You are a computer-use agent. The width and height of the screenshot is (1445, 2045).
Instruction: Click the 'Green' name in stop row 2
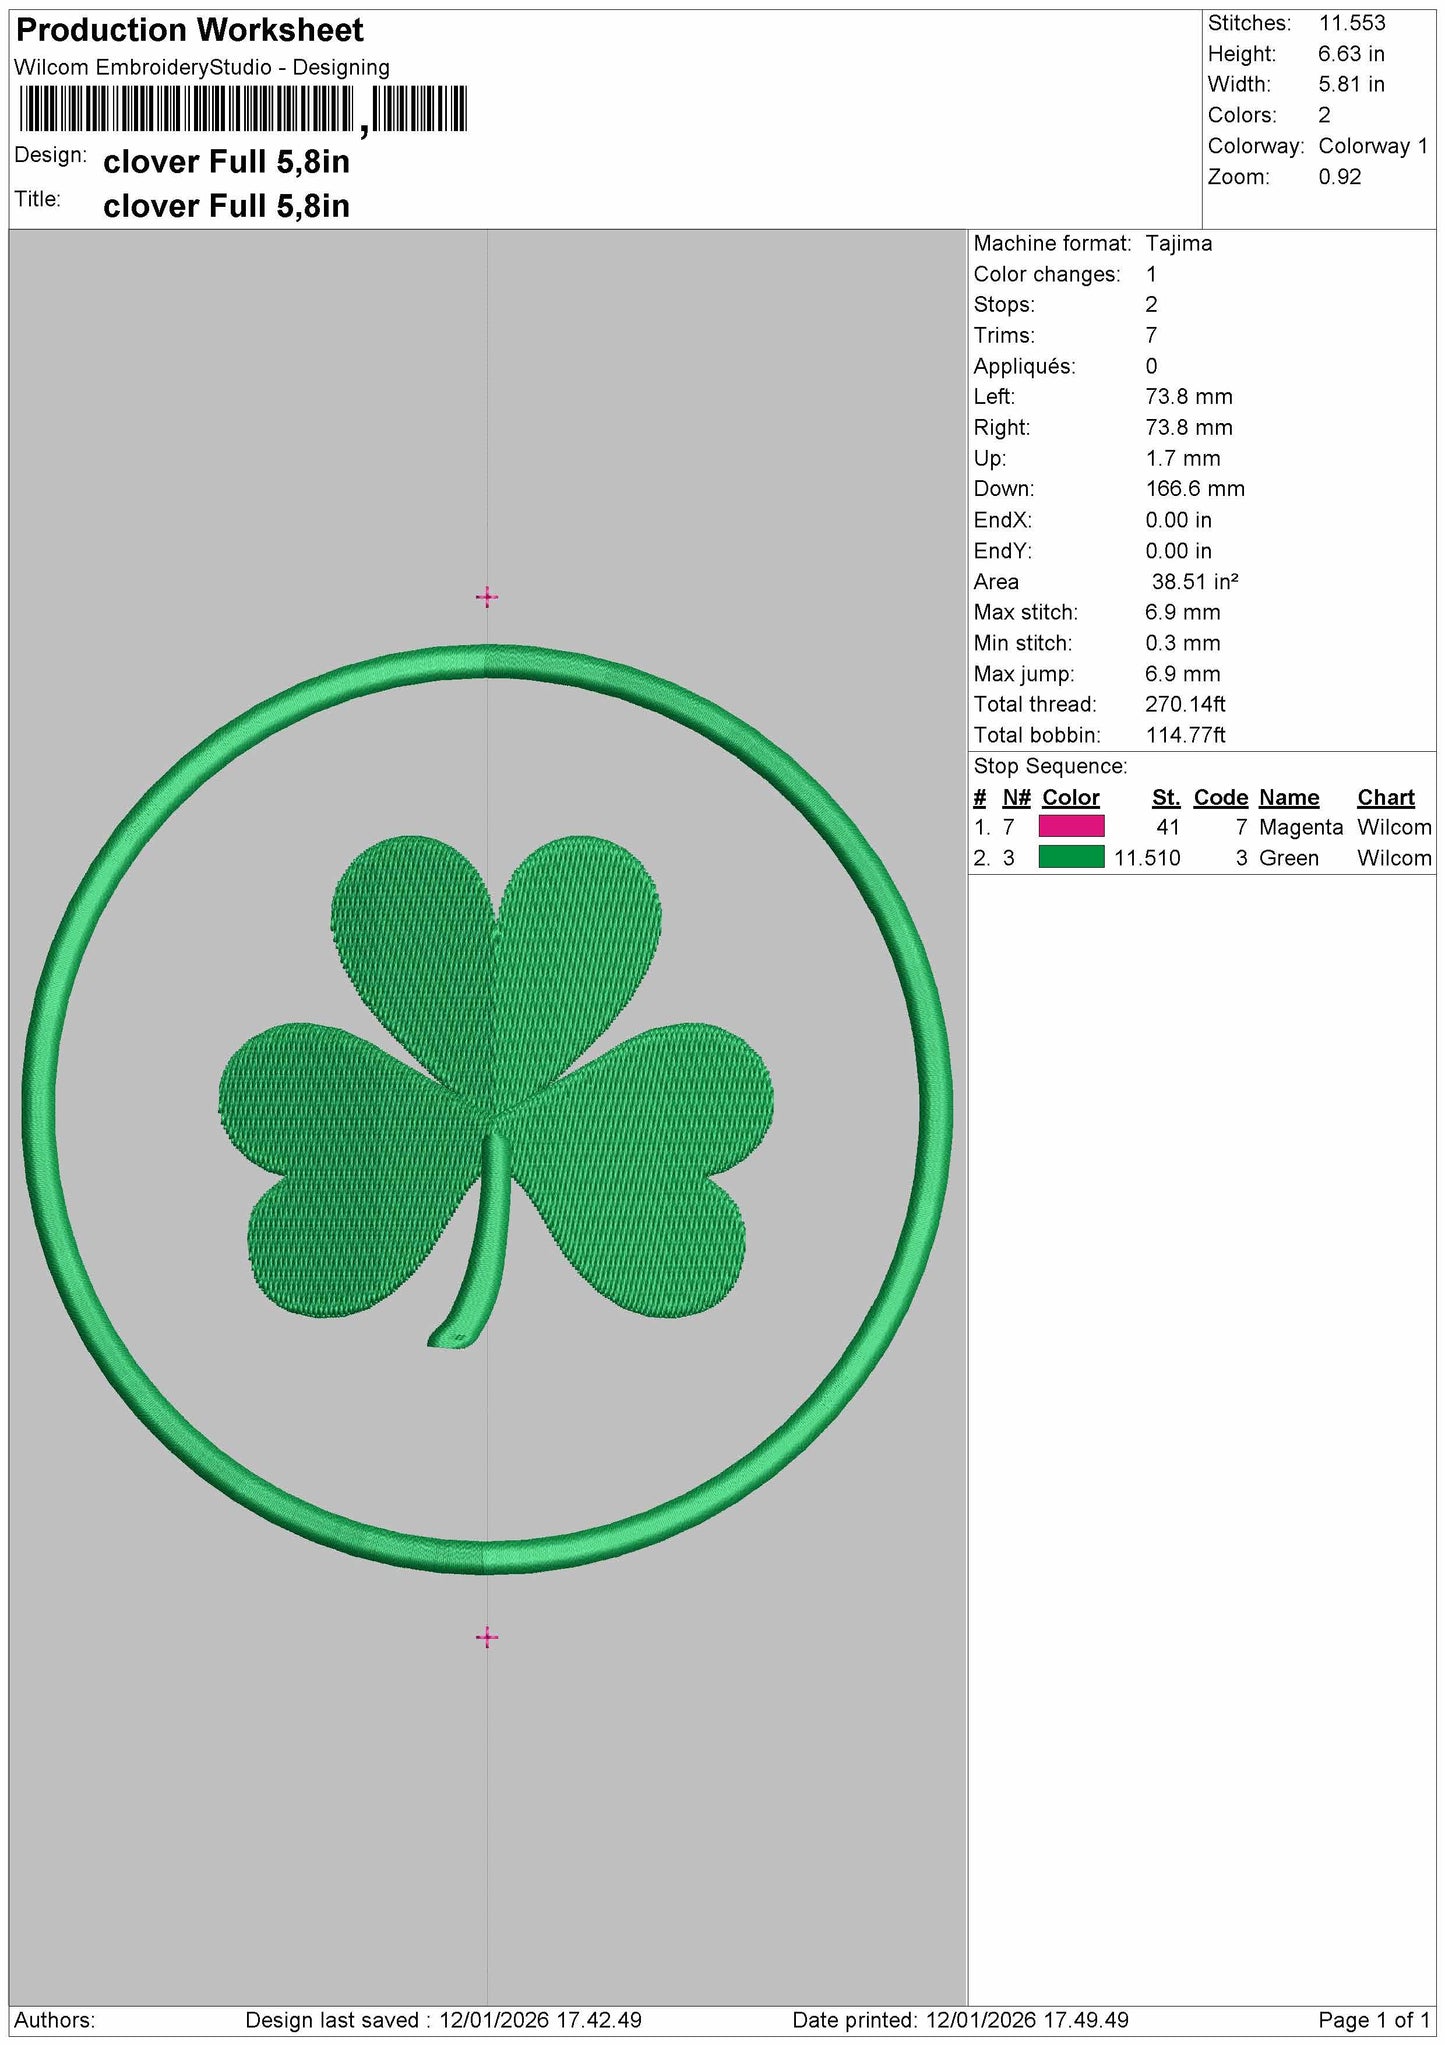click(x=1289, y=858)
